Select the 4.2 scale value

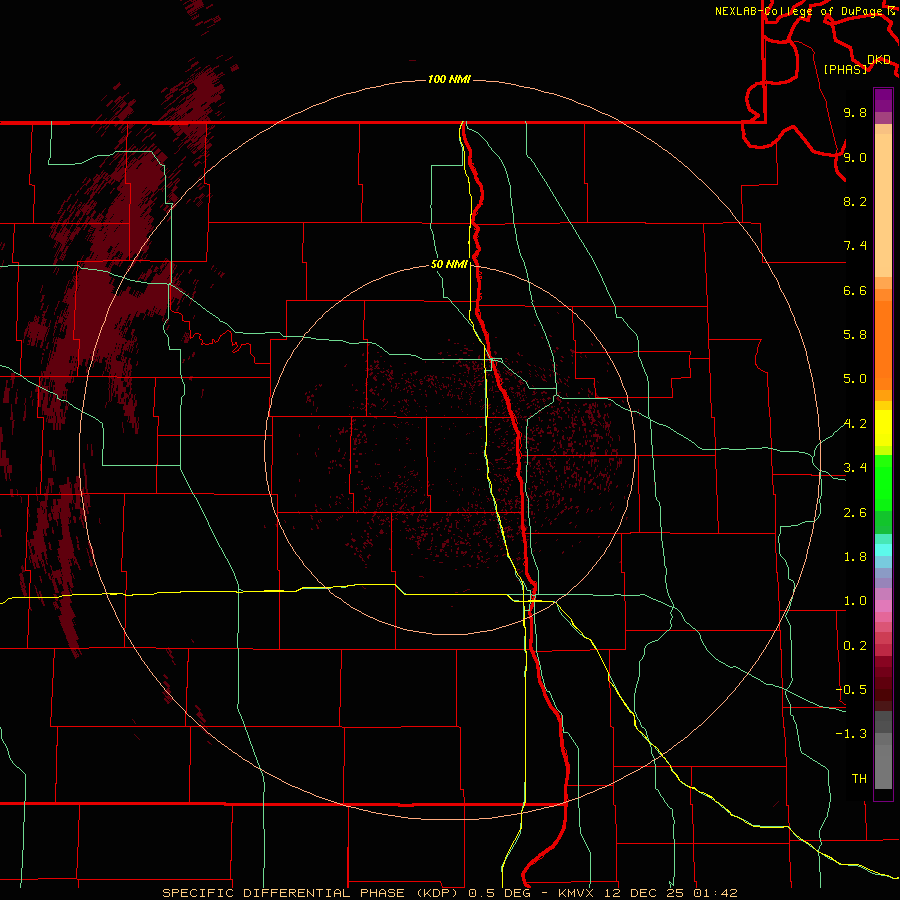pos(855,424)
